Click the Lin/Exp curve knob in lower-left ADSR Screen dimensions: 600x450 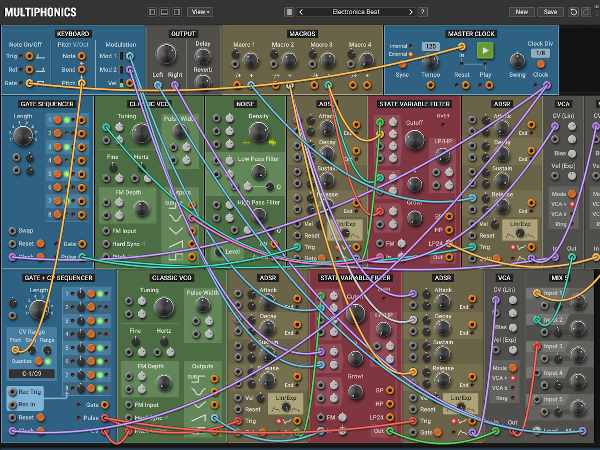286,408
